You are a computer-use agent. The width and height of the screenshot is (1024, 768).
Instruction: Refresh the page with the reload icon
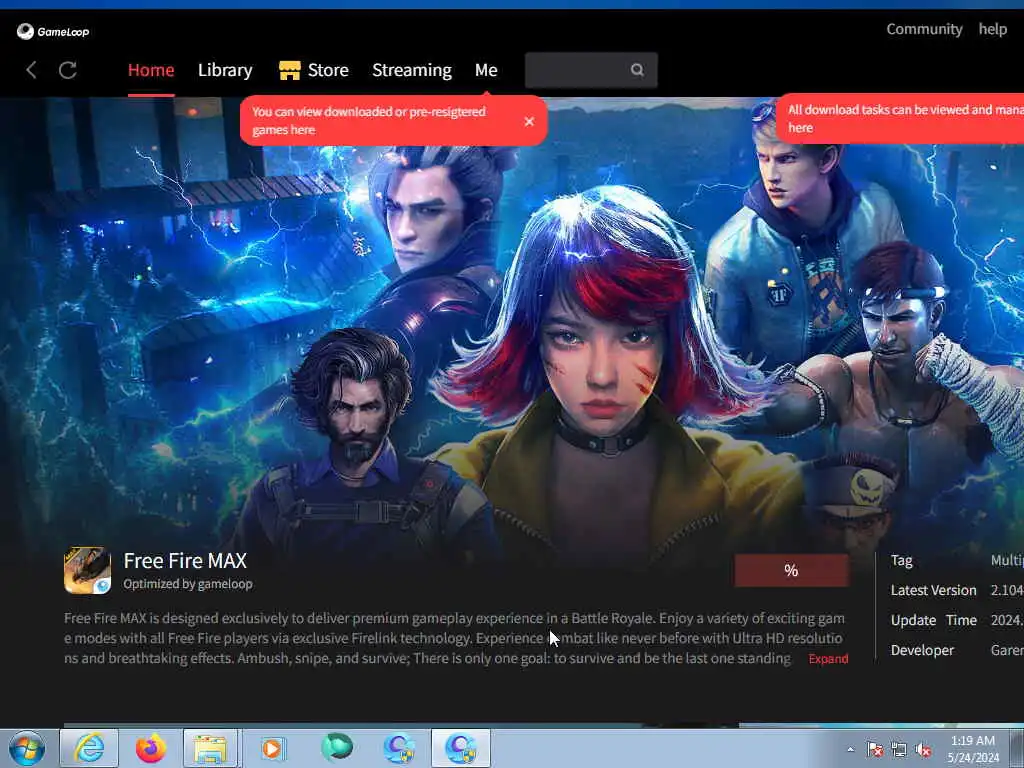tap(68, 70)
